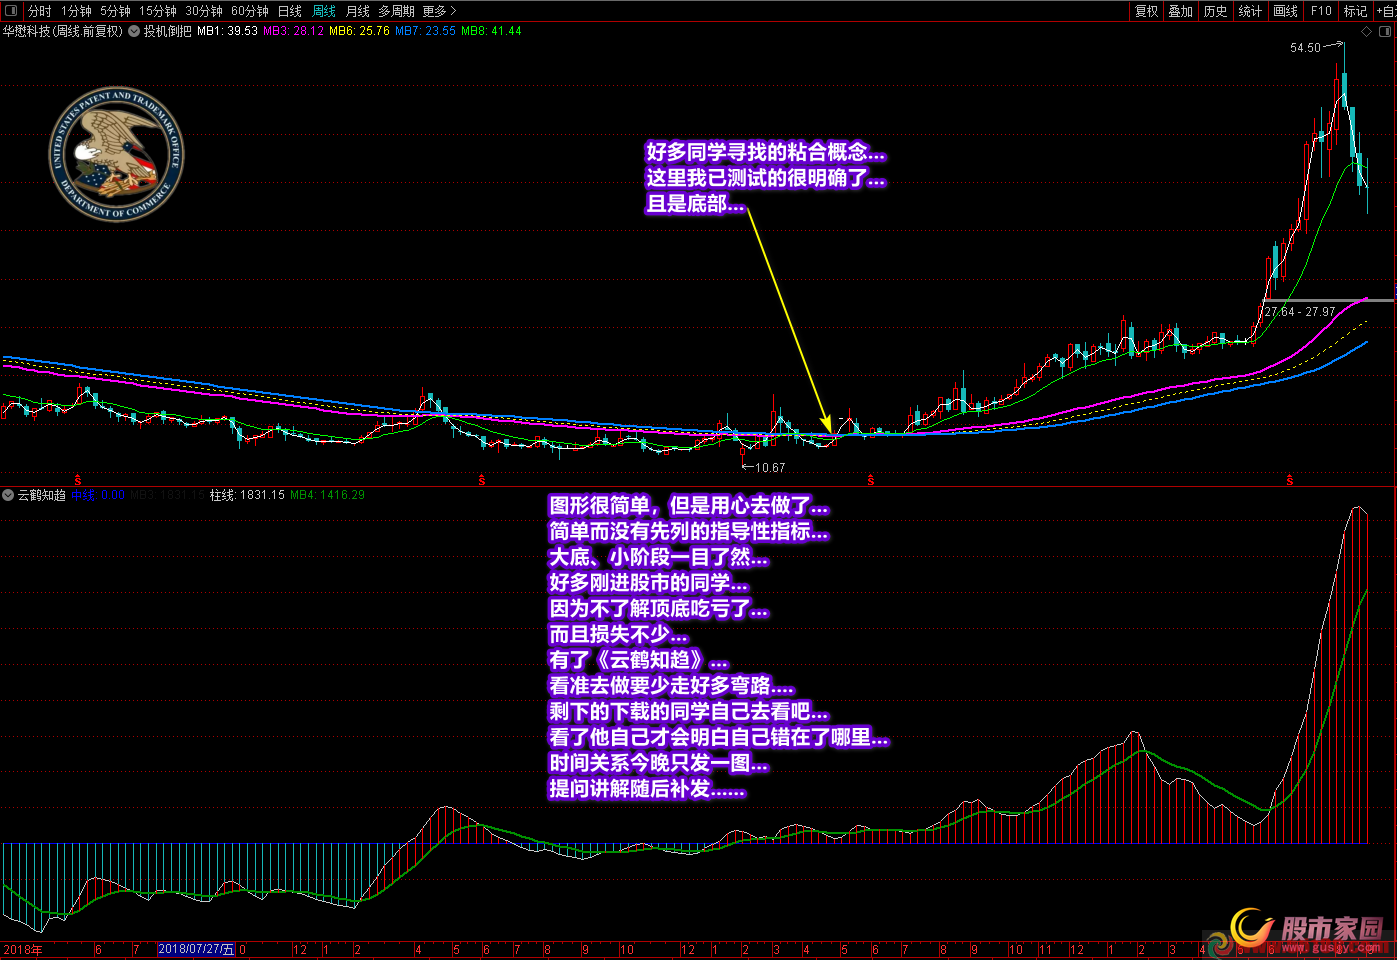Expand the 投机倒把 main chart indicator dropdown
Screen dimensions: 1397x960
[134, 31]
